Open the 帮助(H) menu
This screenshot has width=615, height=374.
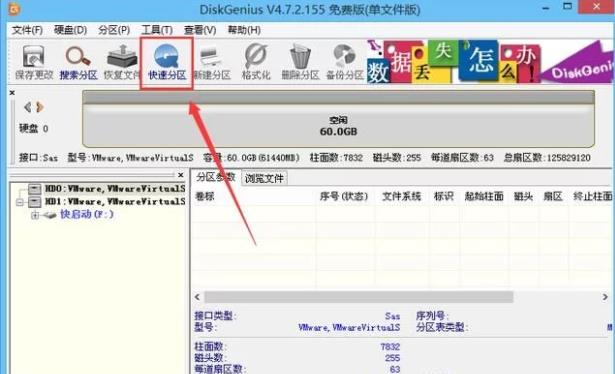click(244, 30)
